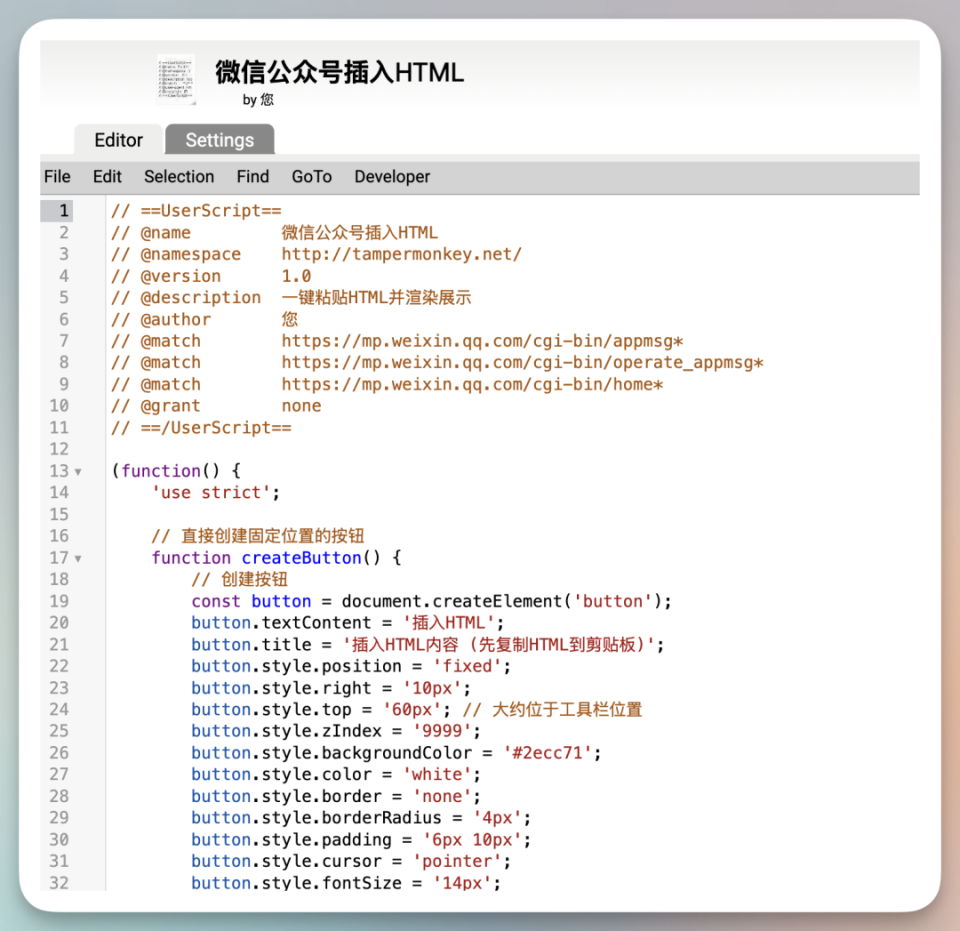Open the Settings tab
Screen dimensions: 960x931
click(x=220, y=140)
